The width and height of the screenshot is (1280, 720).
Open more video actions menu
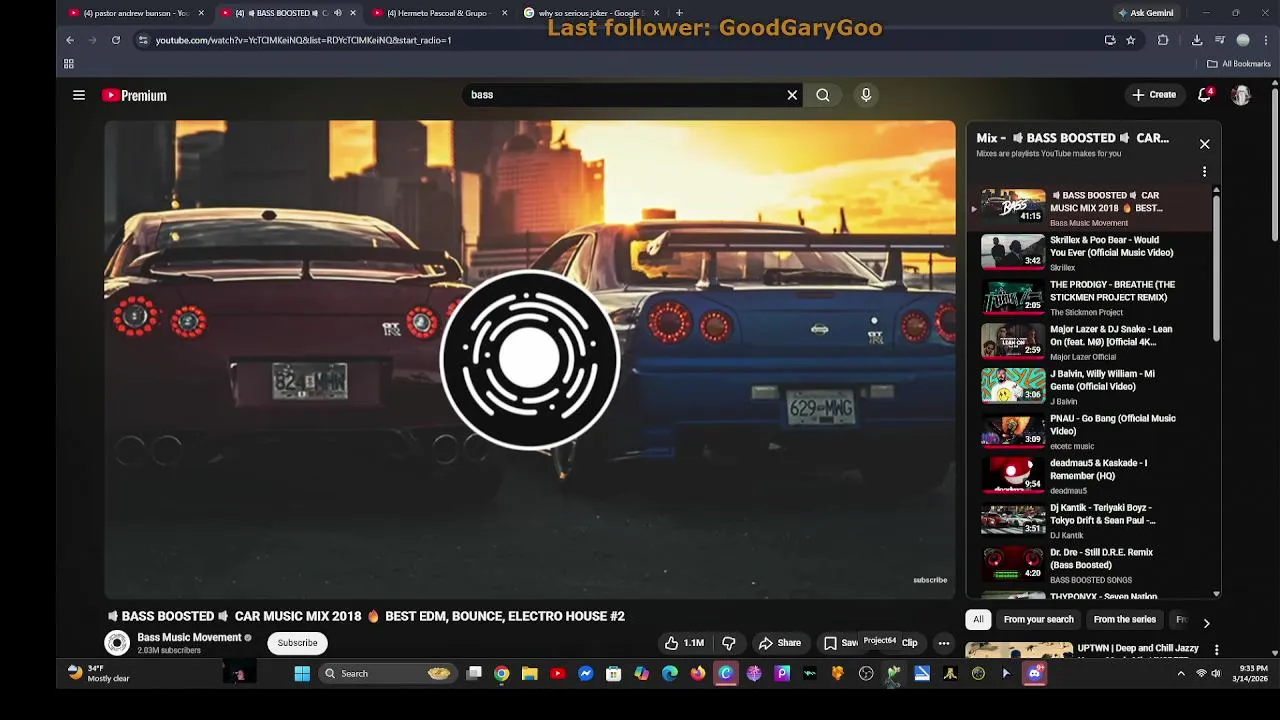click(x=943, y=643)
